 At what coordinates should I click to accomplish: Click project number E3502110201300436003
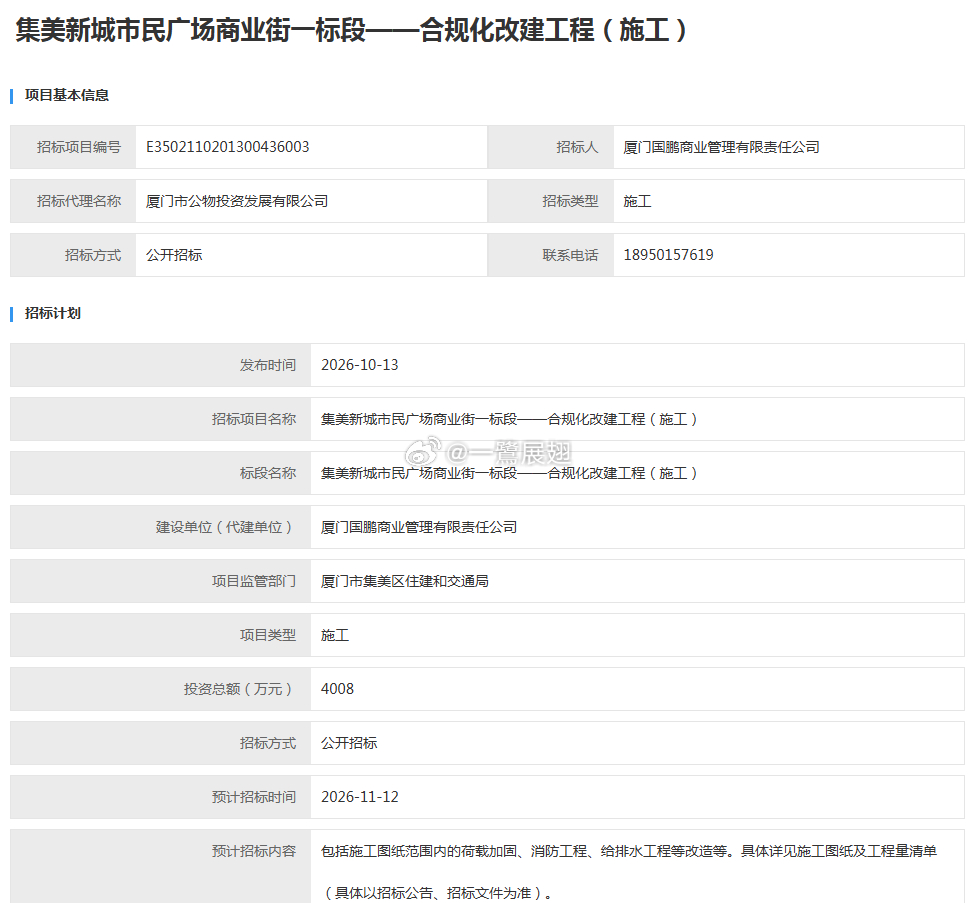(227, 147)
